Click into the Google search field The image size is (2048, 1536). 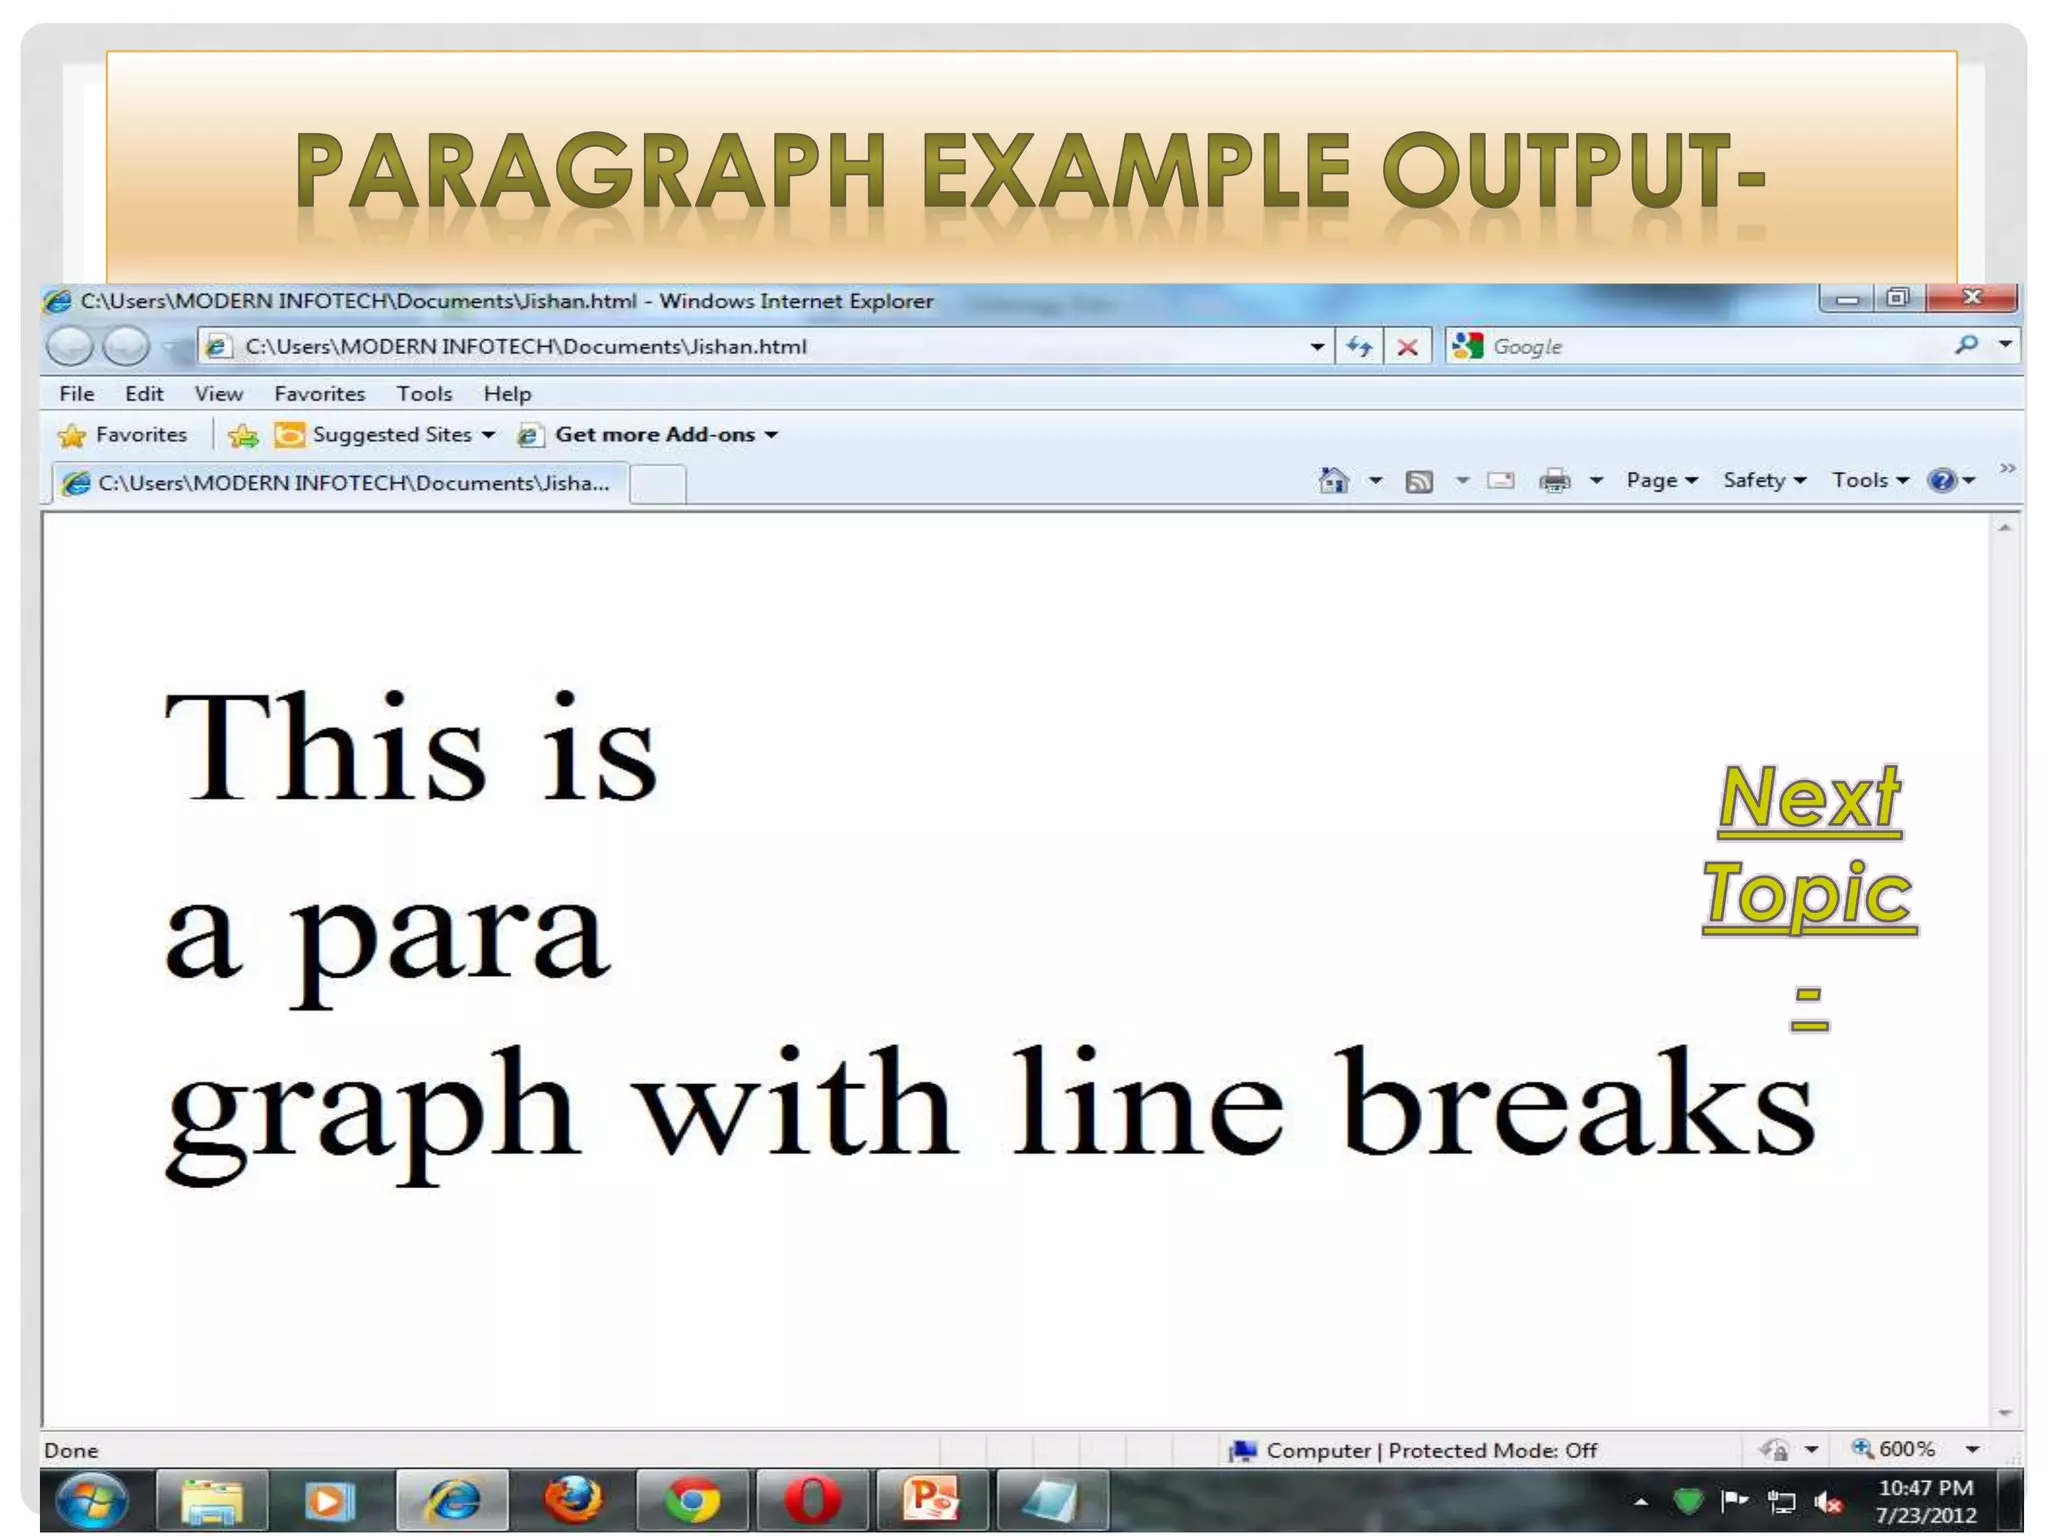click(1700, 347)
